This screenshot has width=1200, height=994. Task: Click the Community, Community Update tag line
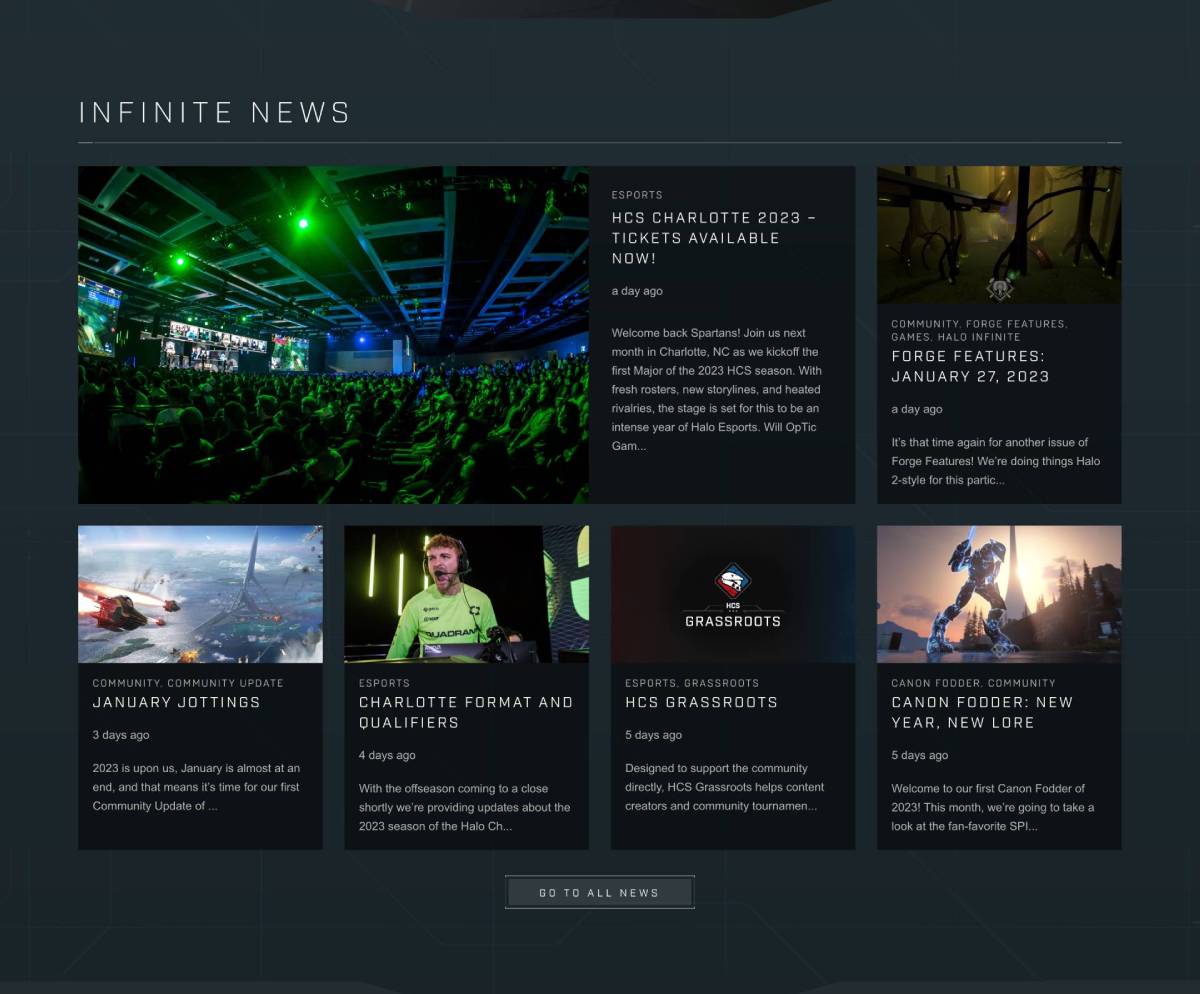pos(188,683)
